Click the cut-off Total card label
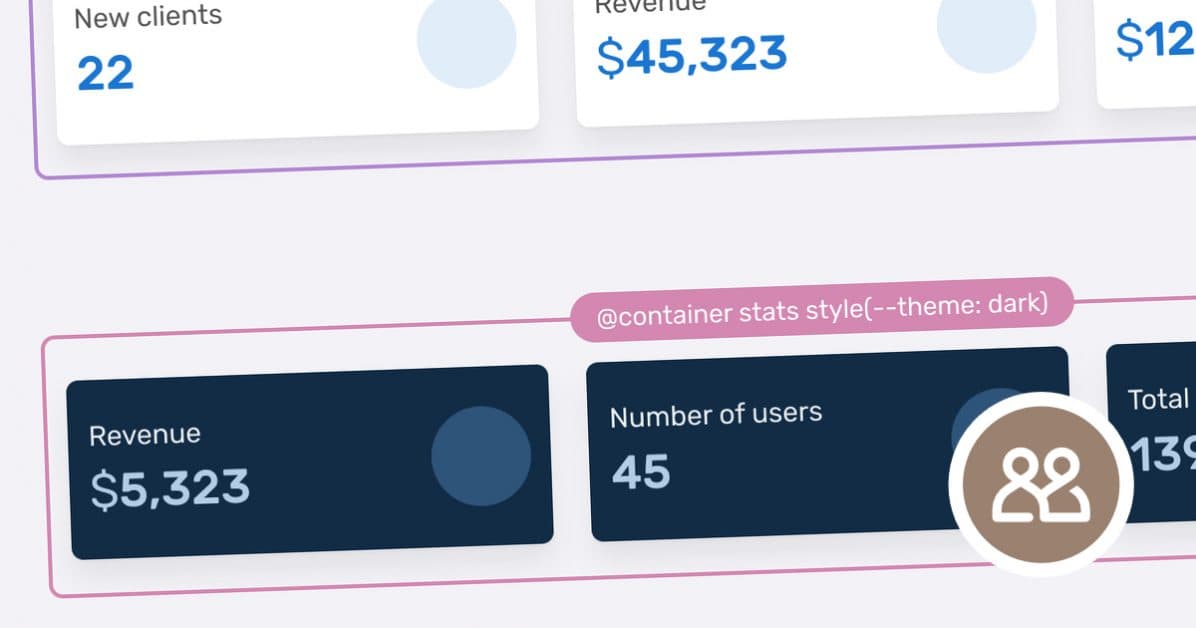1196x628 pixels. (x=1159, y=400)
